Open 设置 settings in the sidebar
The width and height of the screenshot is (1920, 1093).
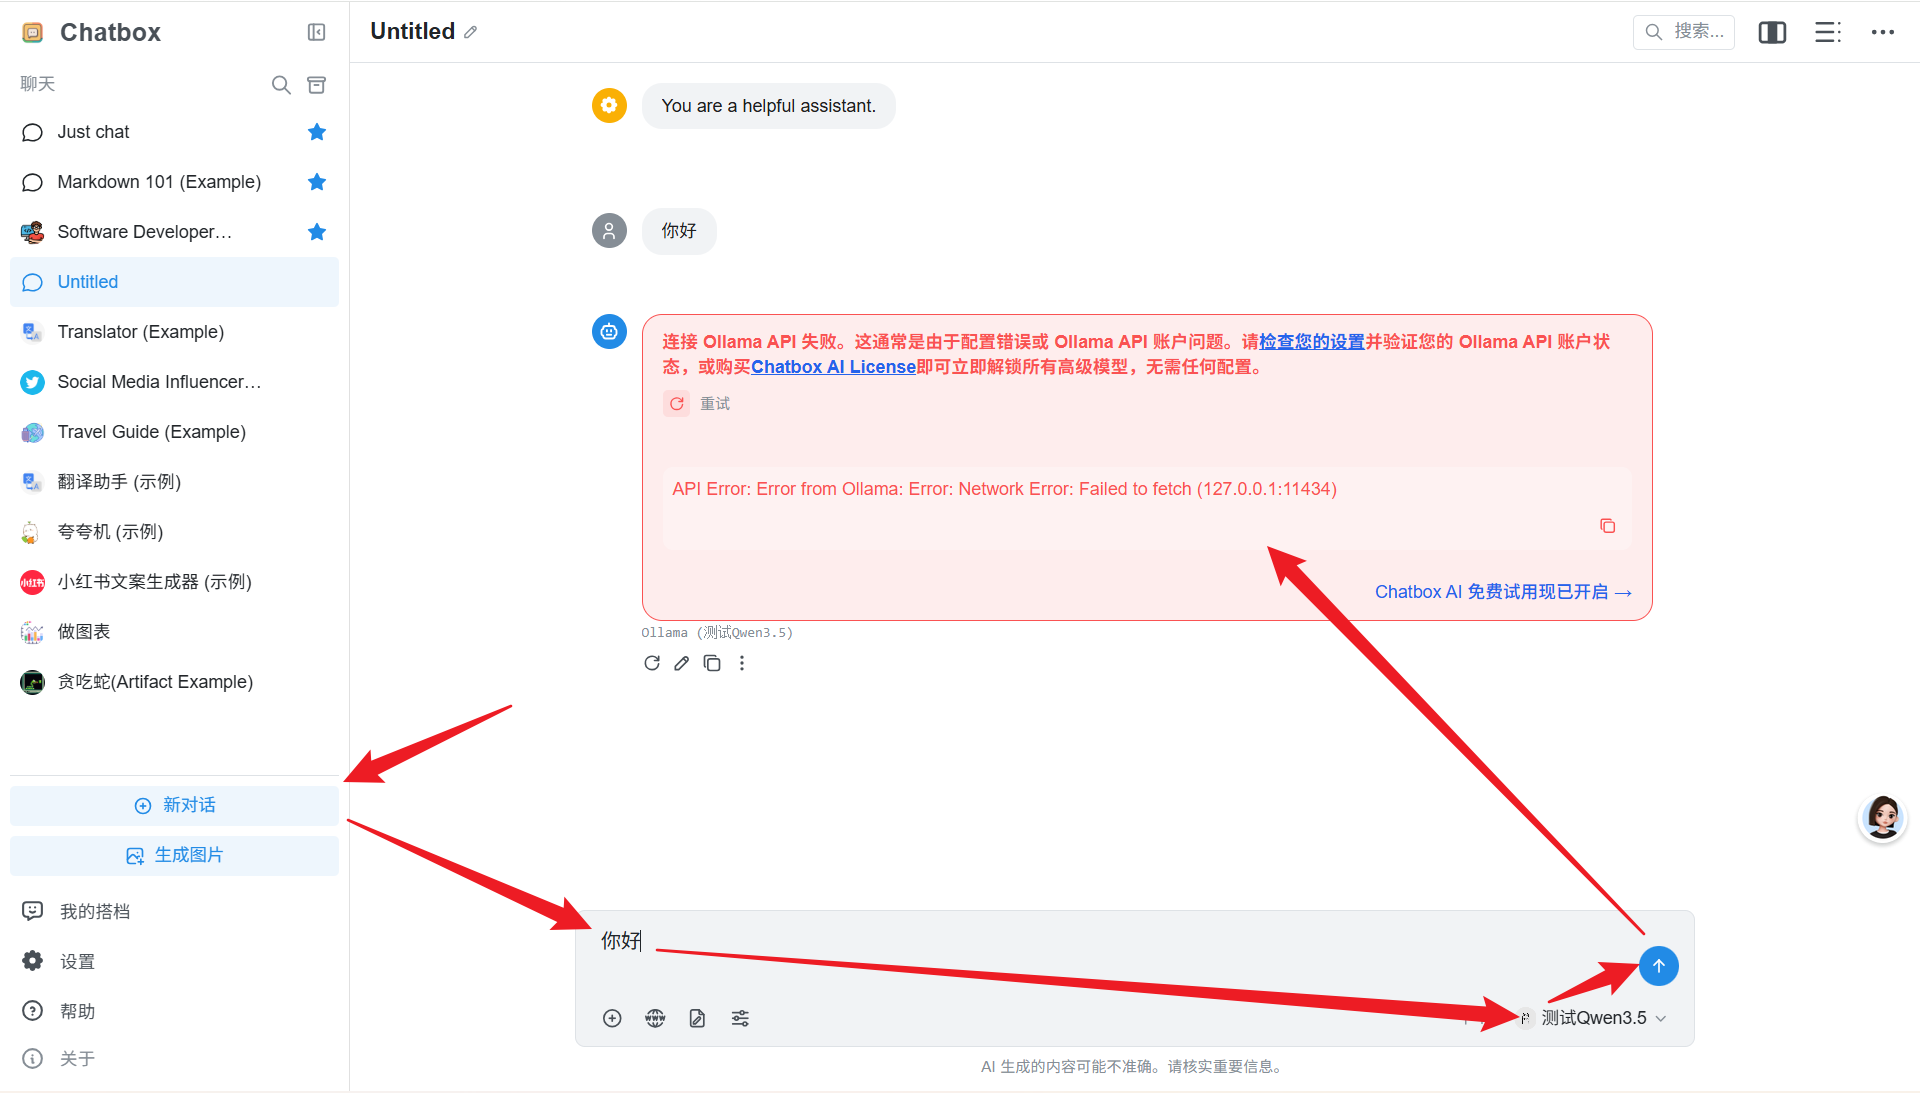click(174, 961)
